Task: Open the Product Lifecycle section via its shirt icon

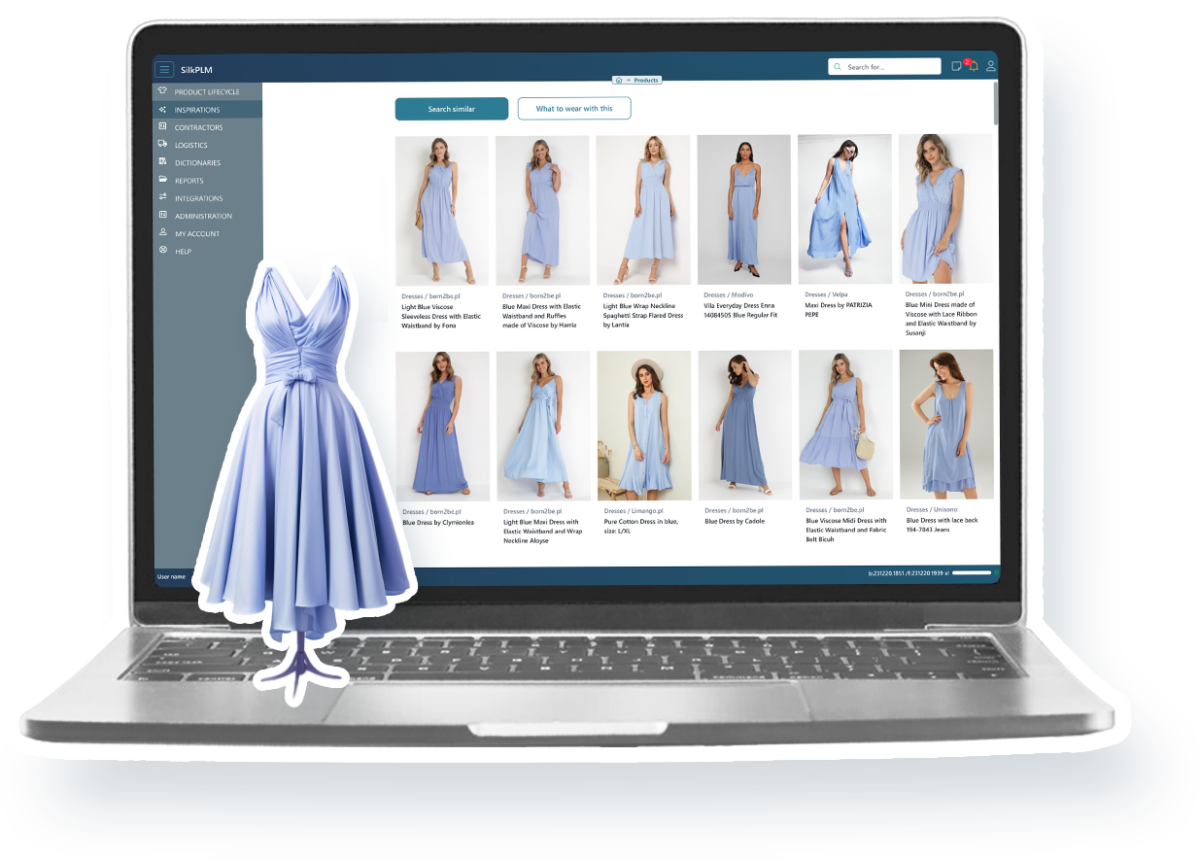Action: coord(163,91)
